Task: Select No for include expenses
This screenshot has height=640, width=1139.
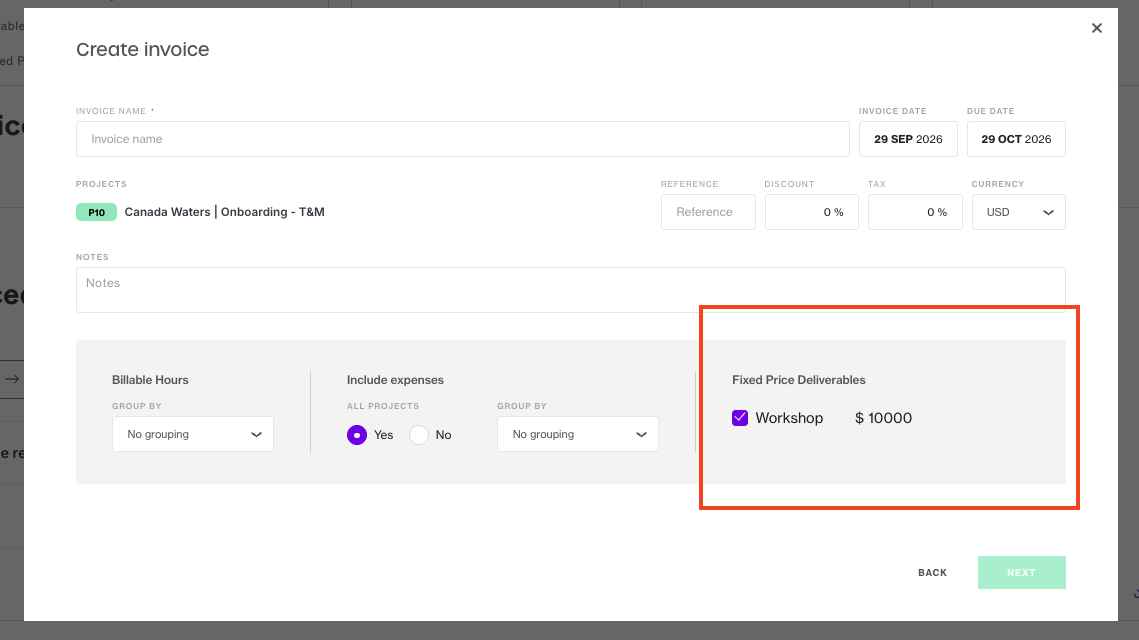Action: [x=418, y=434]
